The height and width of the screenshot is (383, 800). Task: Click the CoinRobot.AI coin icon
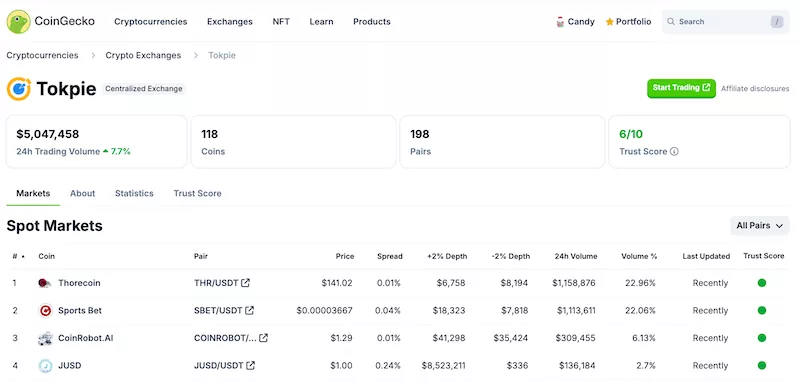pyautogui.click(x=45, y=338)
